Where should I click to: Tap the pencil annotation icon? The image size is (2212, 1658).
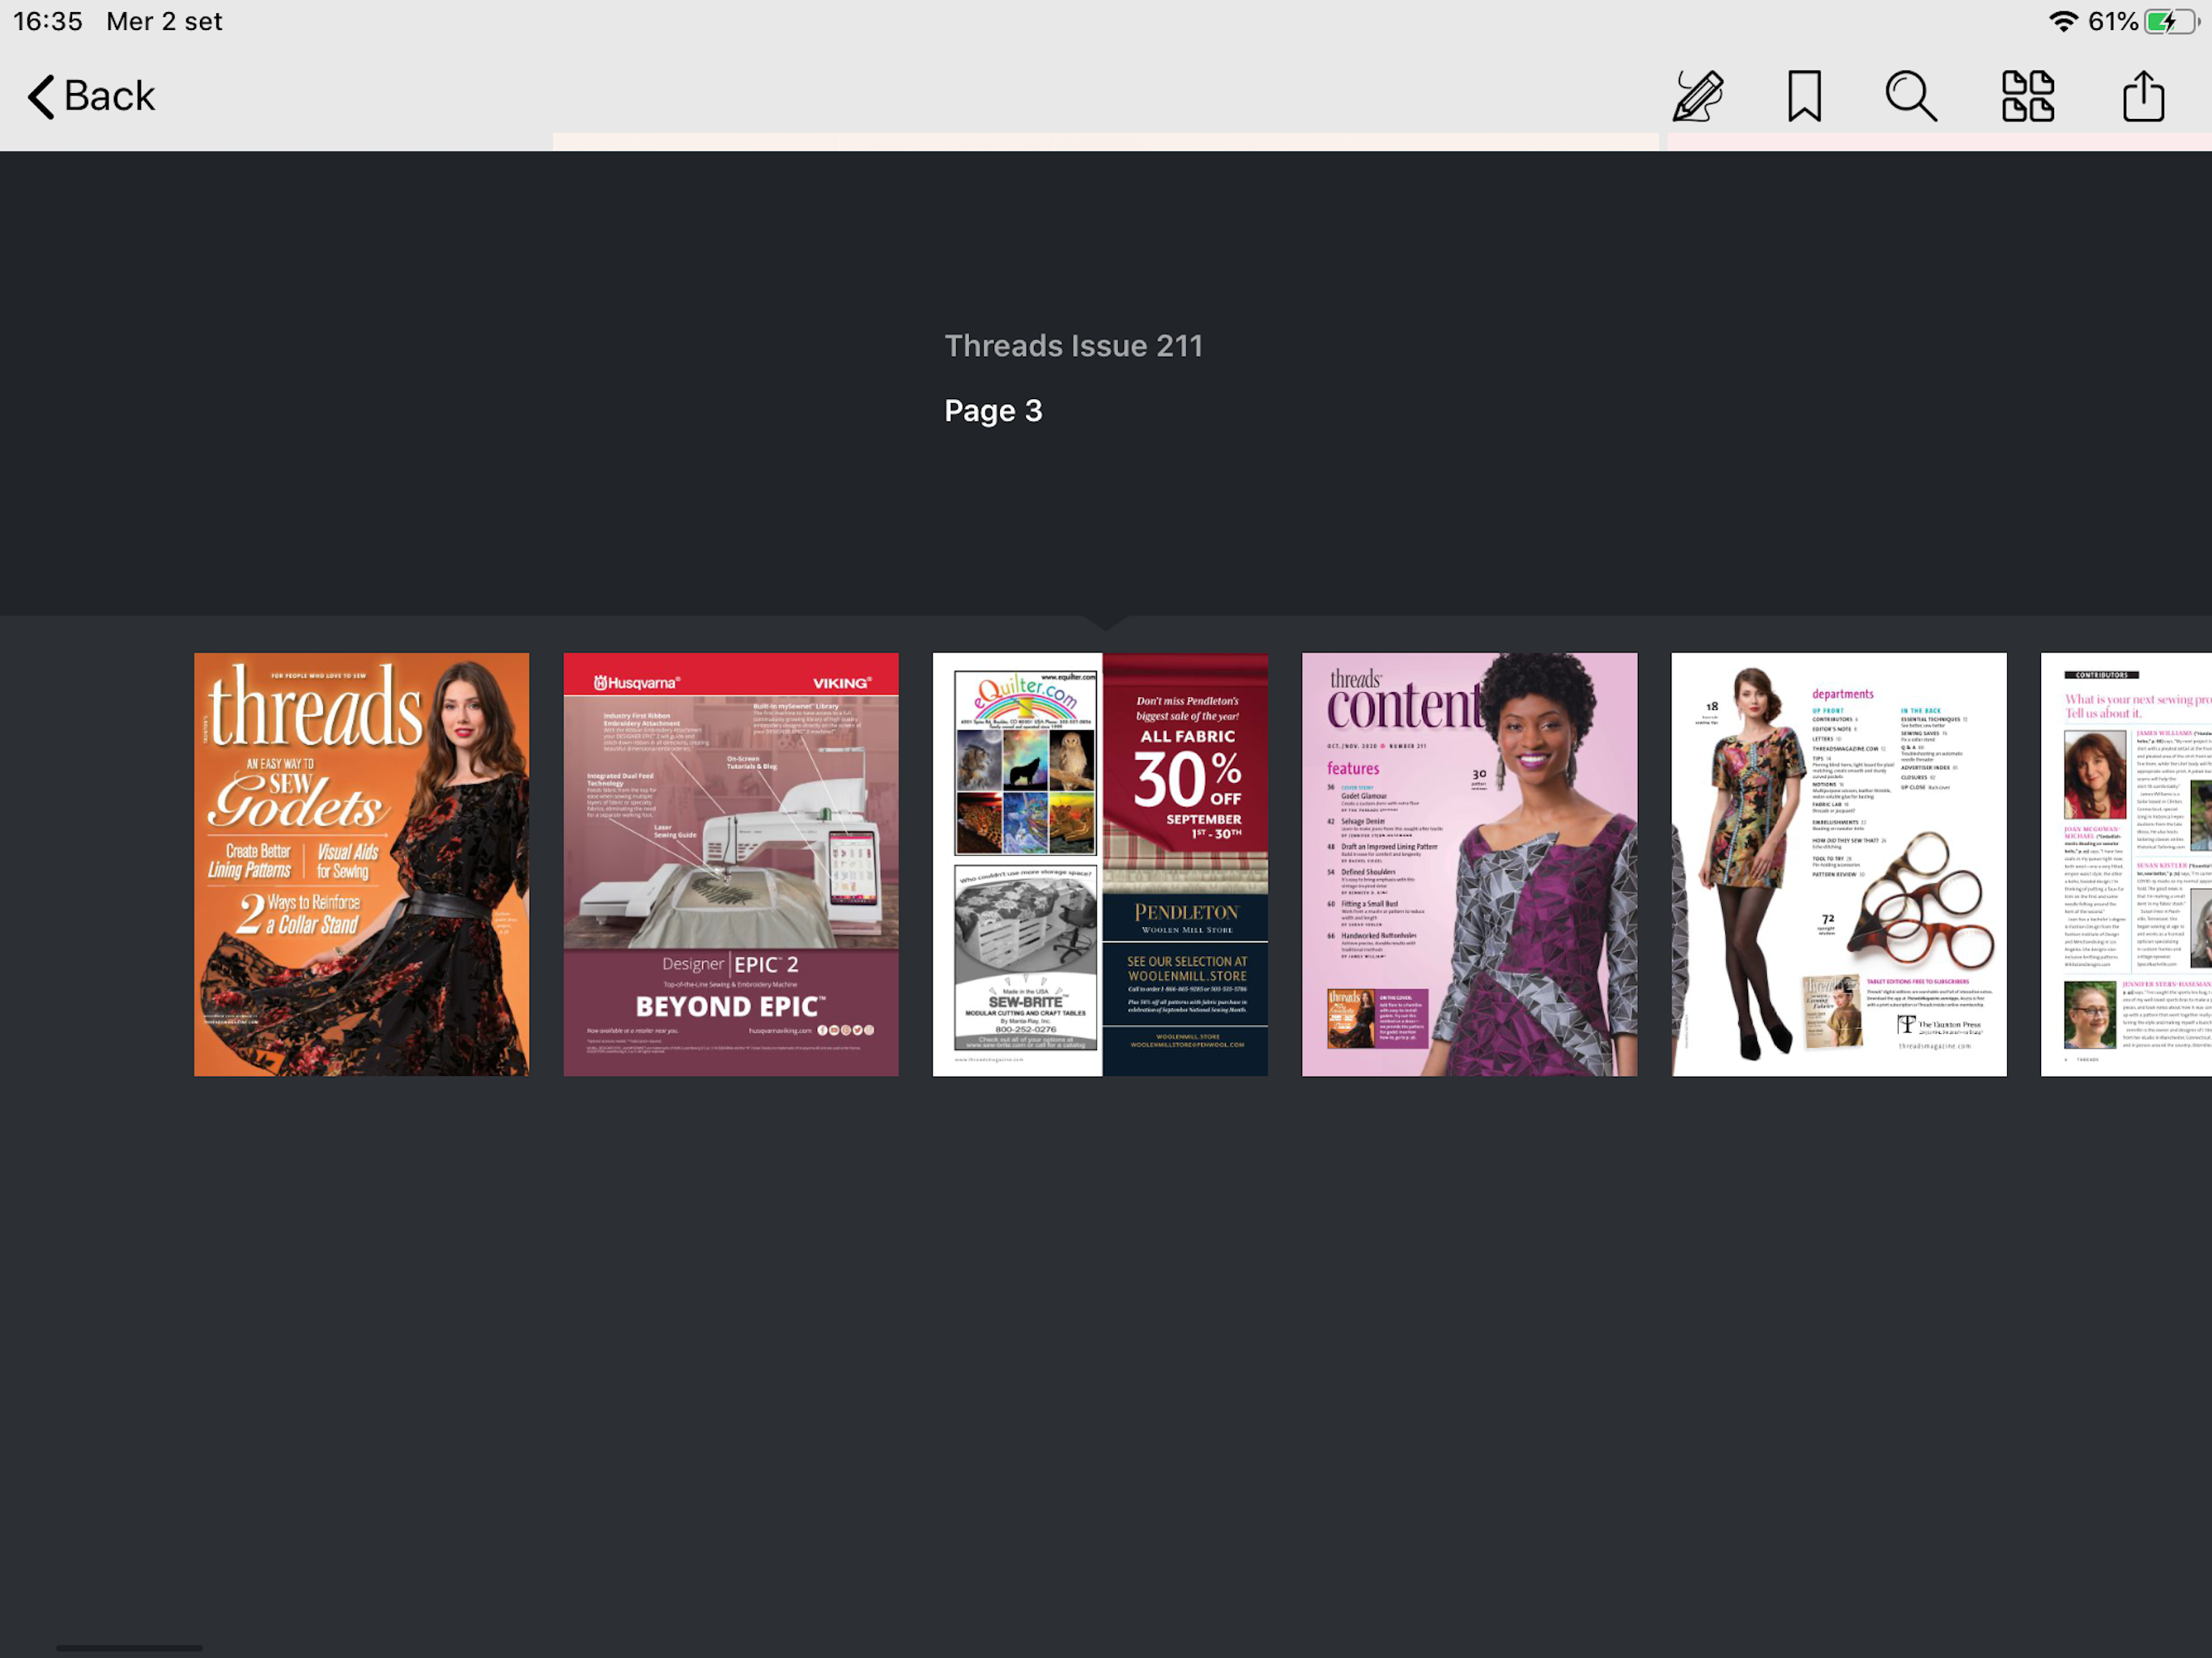(x=1698, y=96)
